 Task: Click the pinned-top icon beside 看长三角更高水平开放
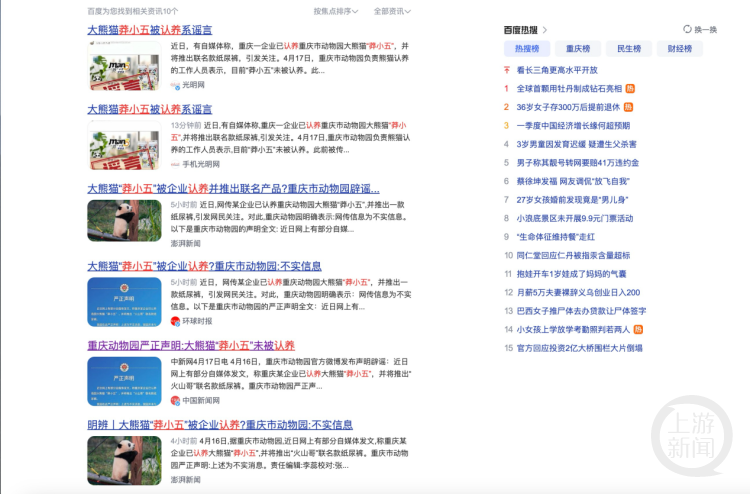pyautogui.click(x=507, y=70)
